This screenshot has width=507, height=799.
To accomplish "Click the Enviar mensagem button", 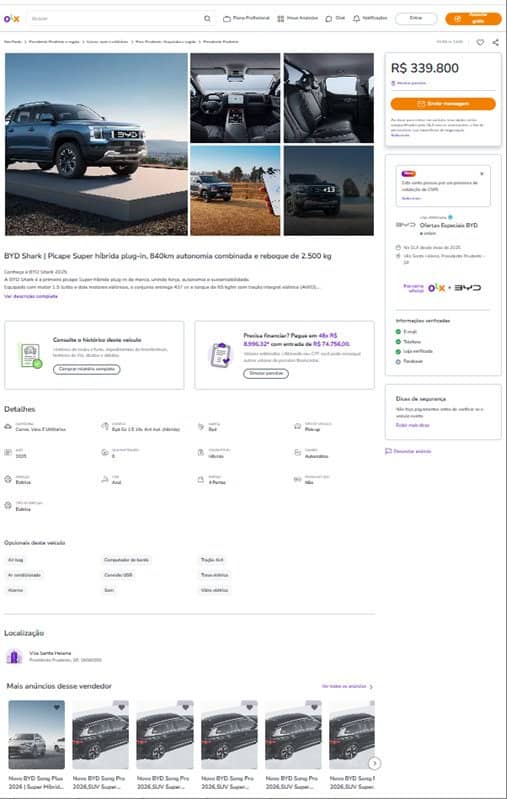I will pyautogui.click(x=443, y=104).
